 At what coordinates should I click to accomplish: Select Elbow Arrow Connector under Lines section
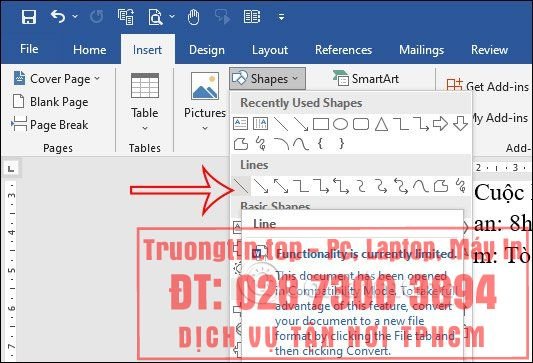[321, 186]
